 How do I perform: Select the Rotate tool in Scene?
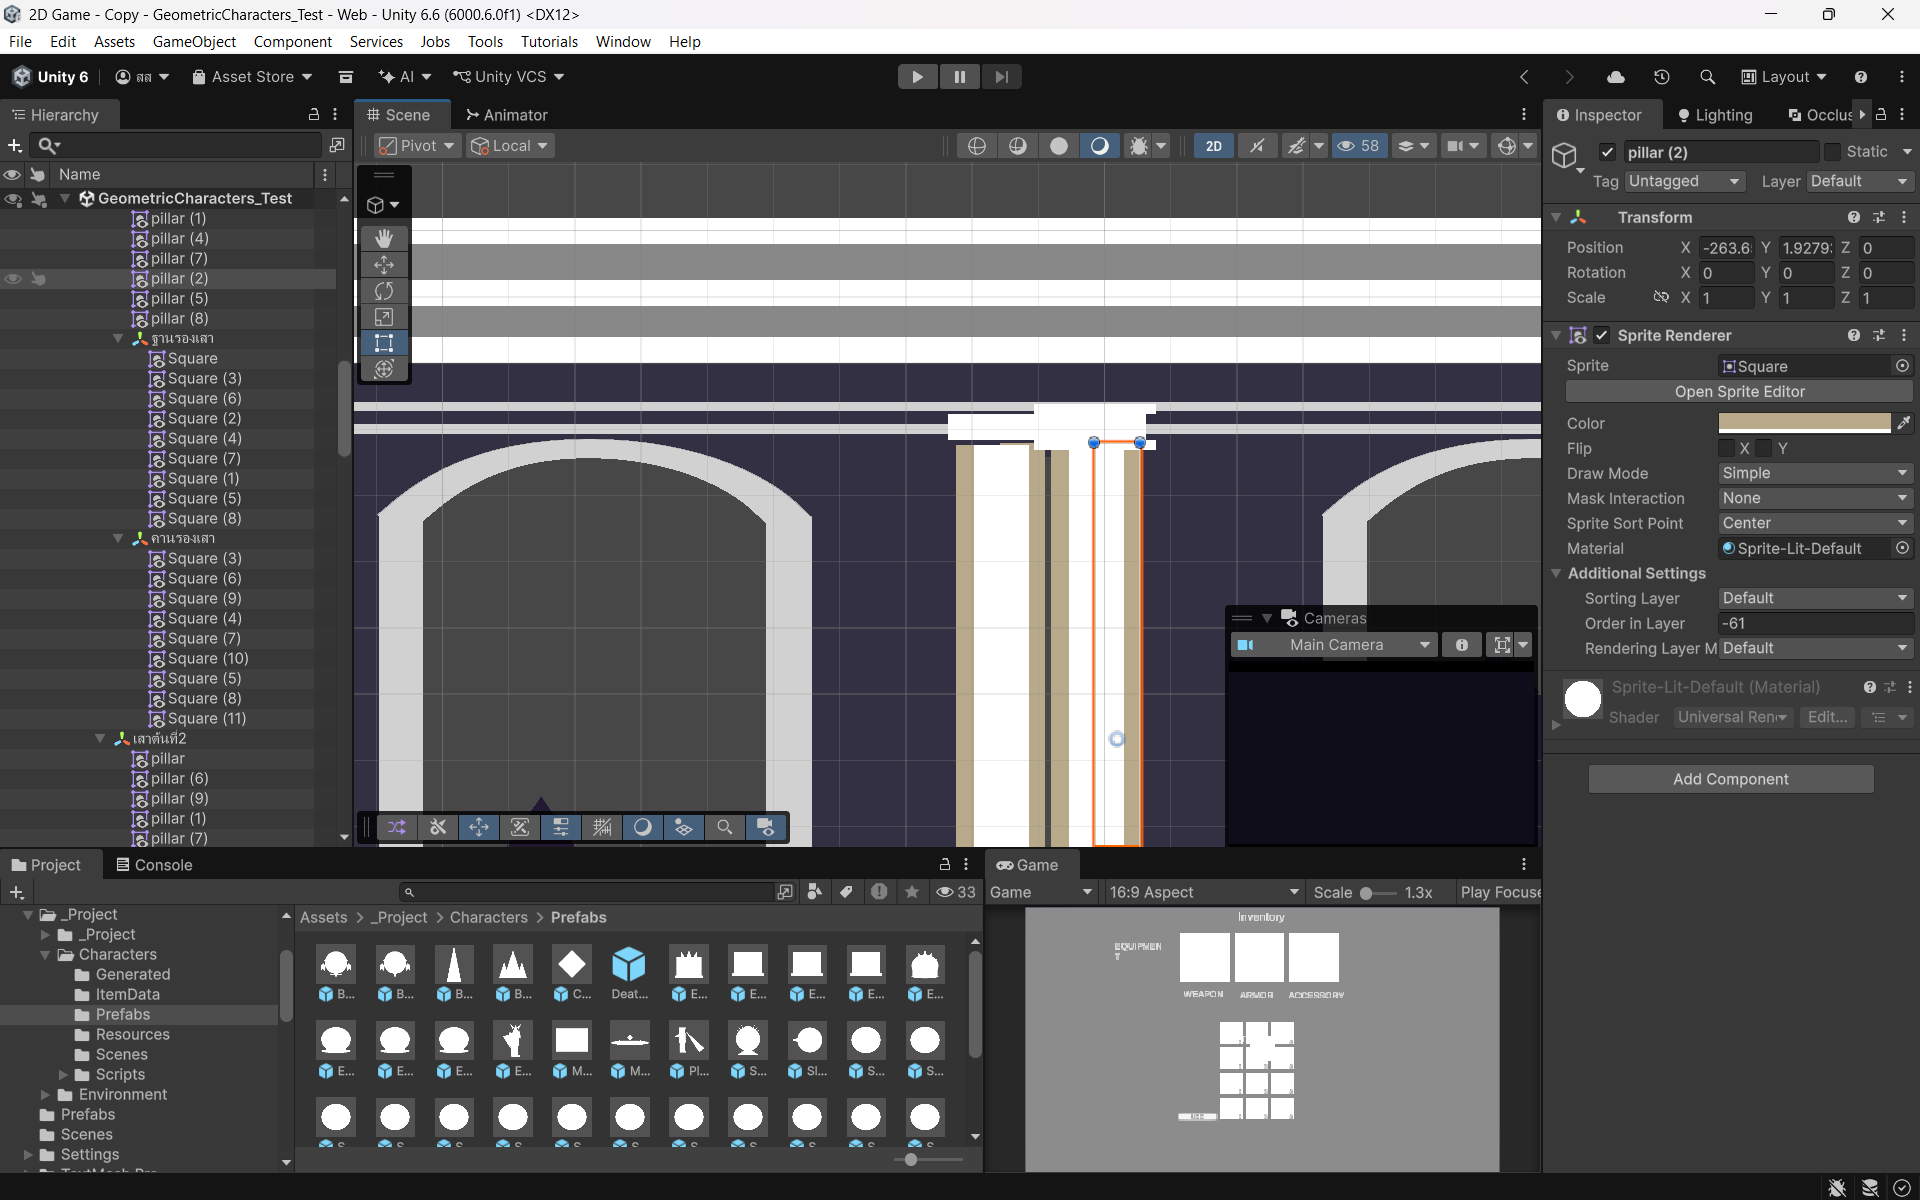384,291
